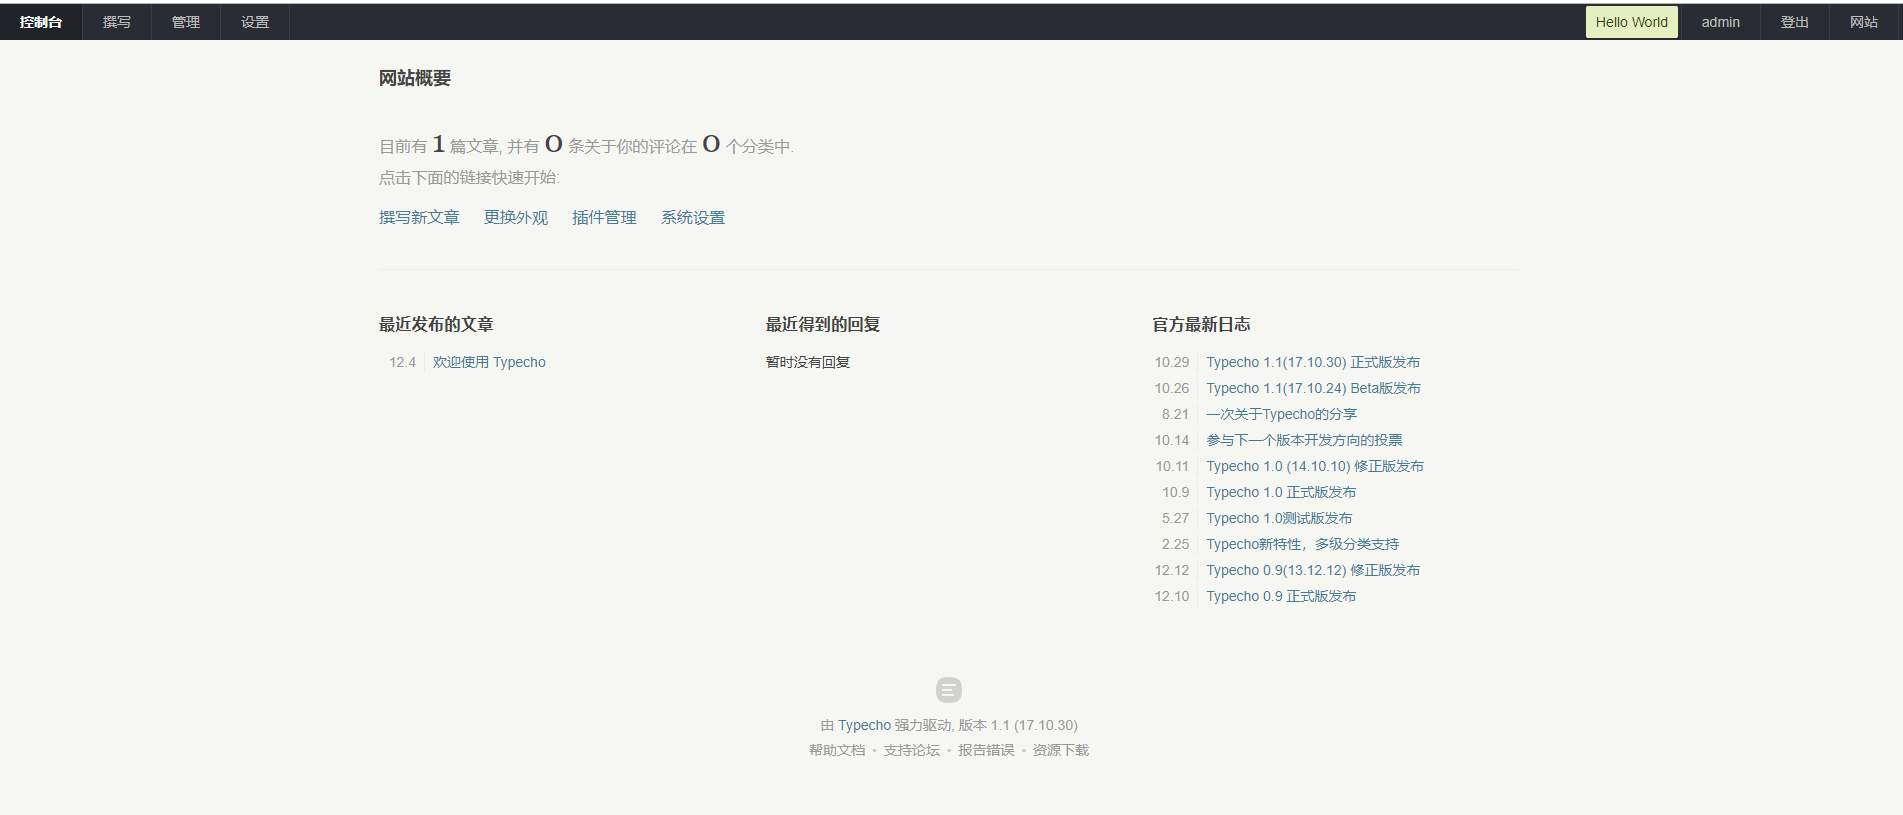Click the 暂时没有回复 message text
Viewport: 1903px width, 815px height.
coord(808,362)
